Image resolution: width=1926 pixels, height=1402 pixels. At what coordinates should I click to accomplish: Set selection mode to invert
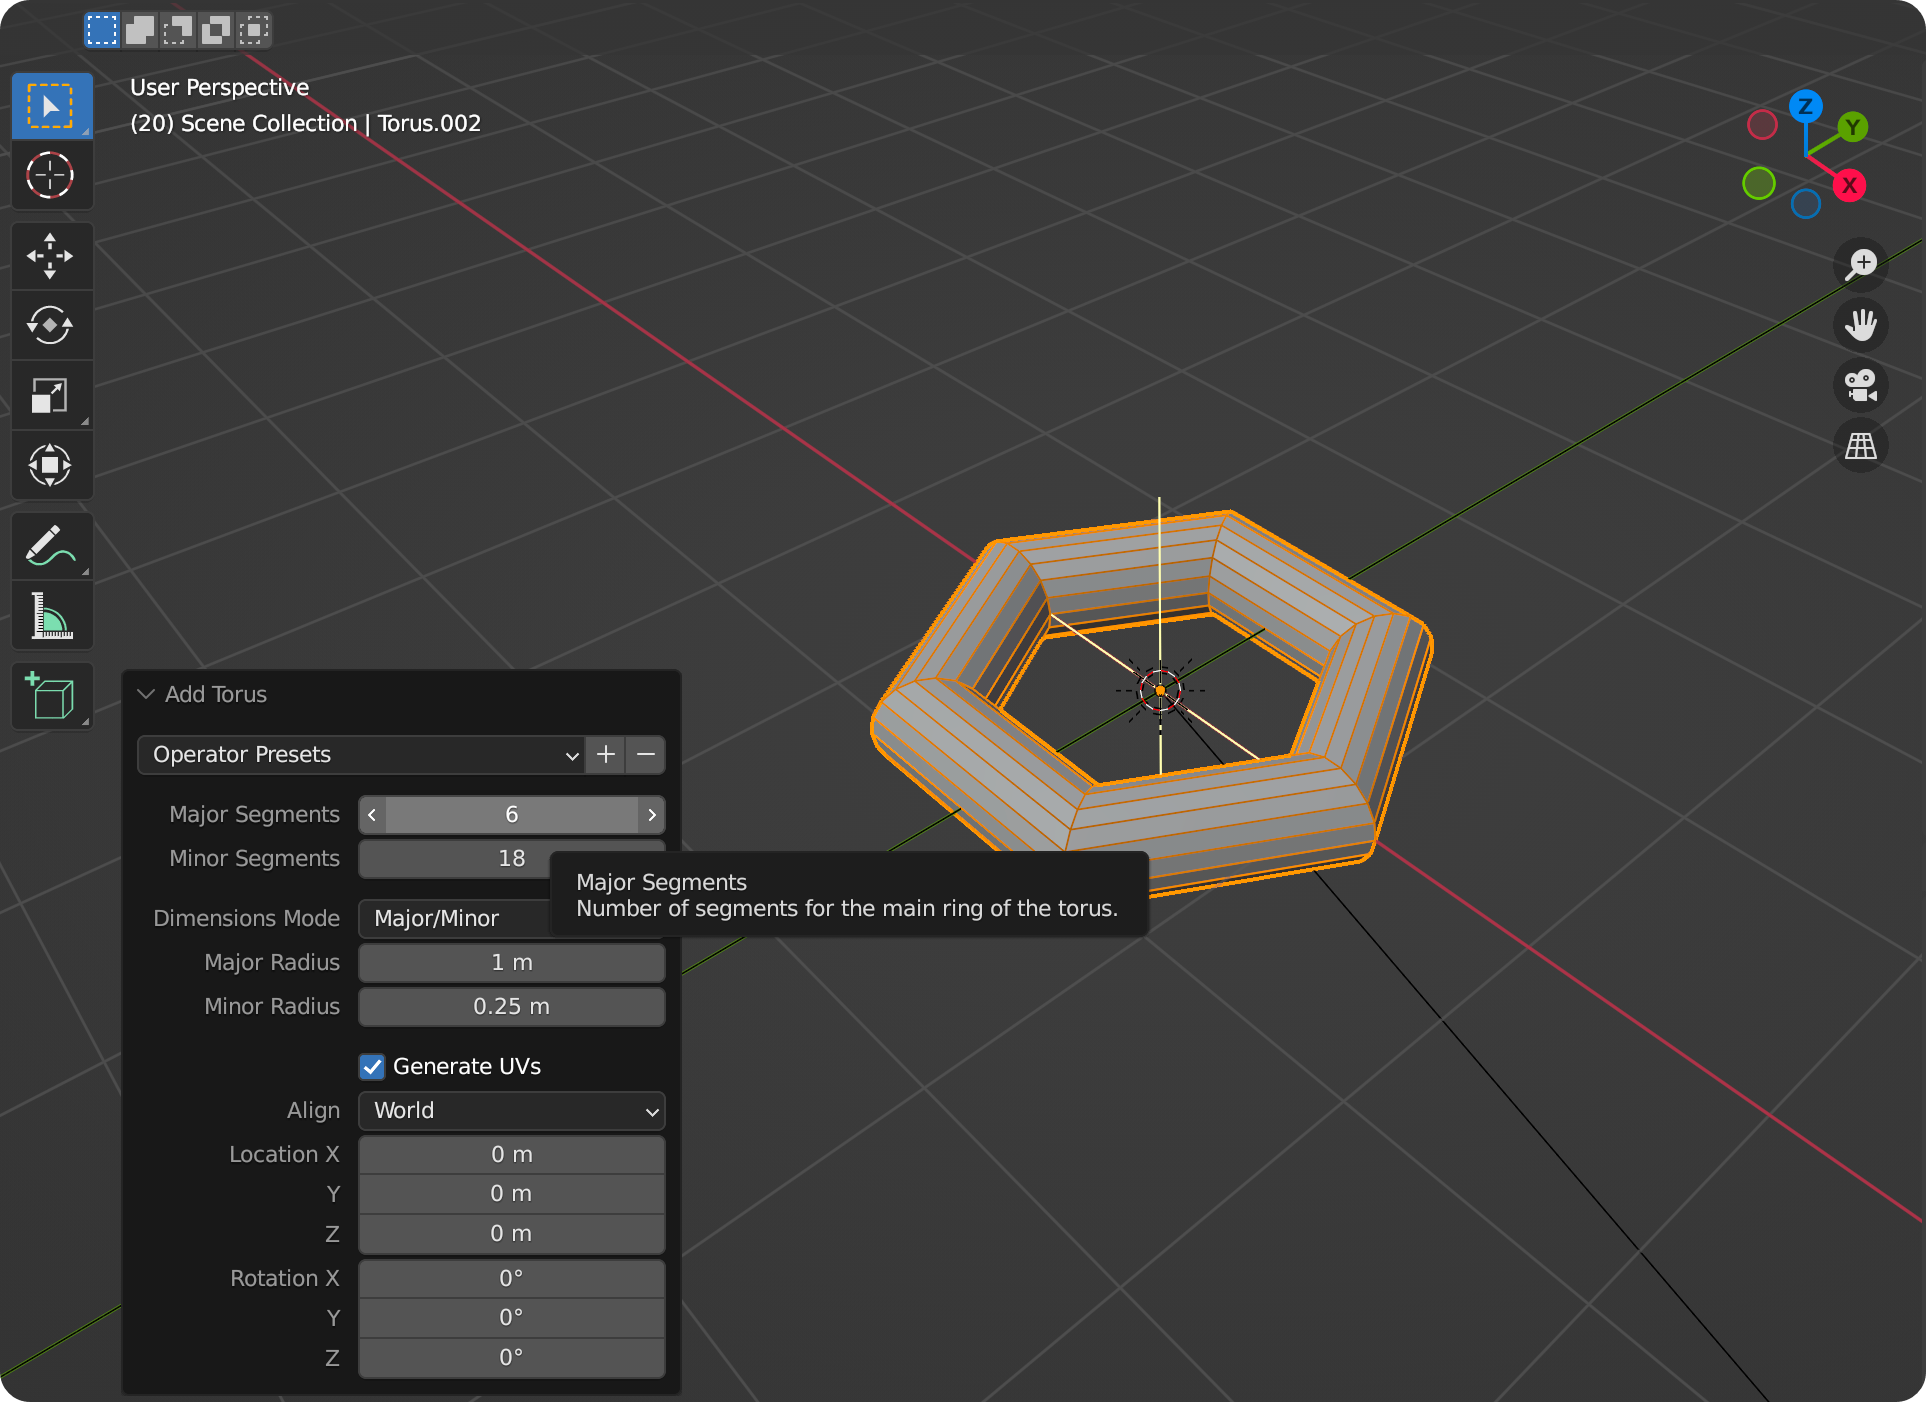pyautogui.click(x=216, y=30)
